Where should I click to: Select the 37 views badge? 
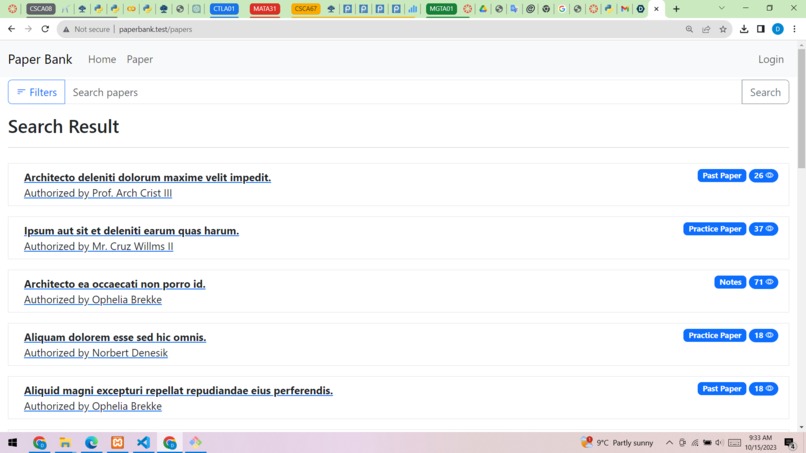click(763, 229)
